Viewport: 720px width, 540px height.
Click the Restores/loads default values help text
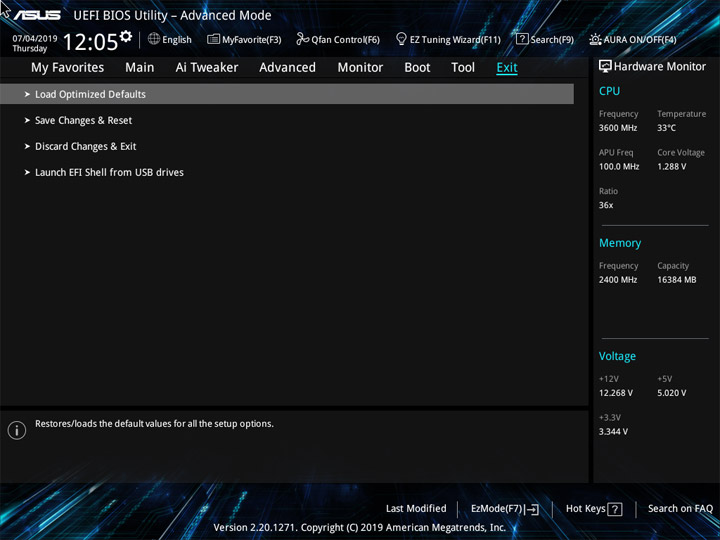(154, 424)
